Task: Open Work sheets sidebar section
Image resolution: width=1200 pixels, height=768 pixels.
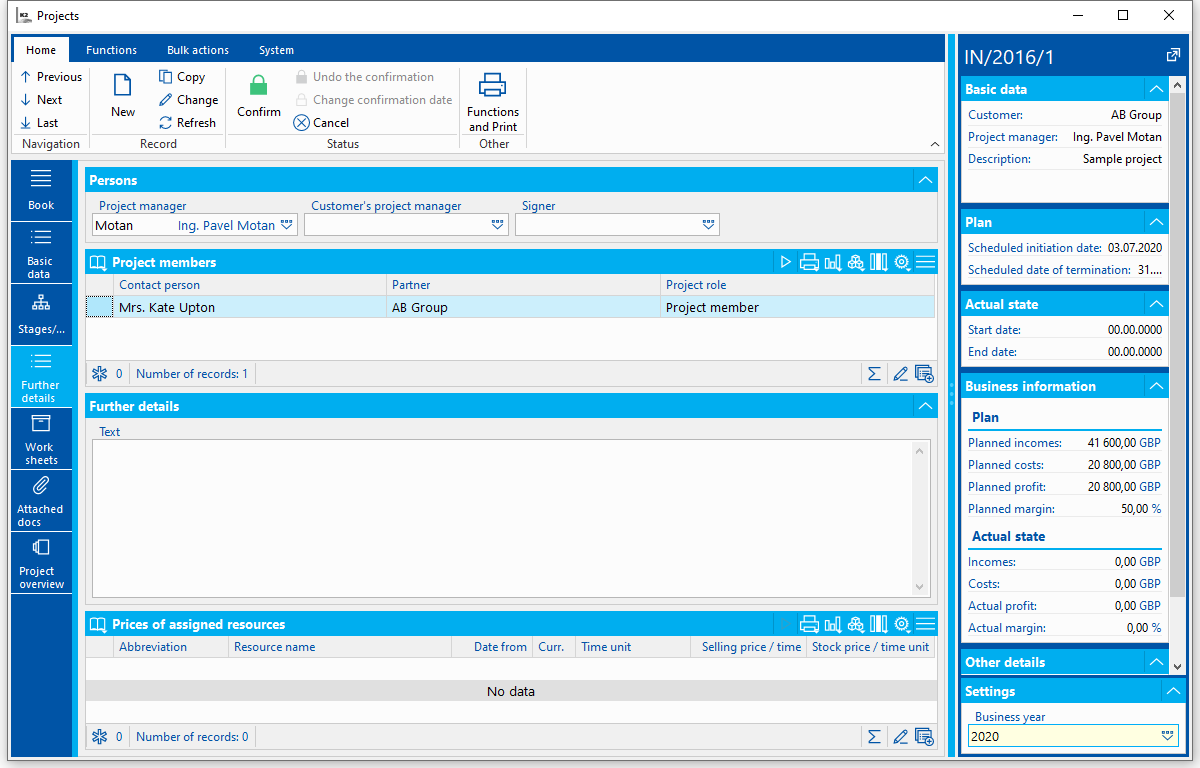Action: point(41,439)
